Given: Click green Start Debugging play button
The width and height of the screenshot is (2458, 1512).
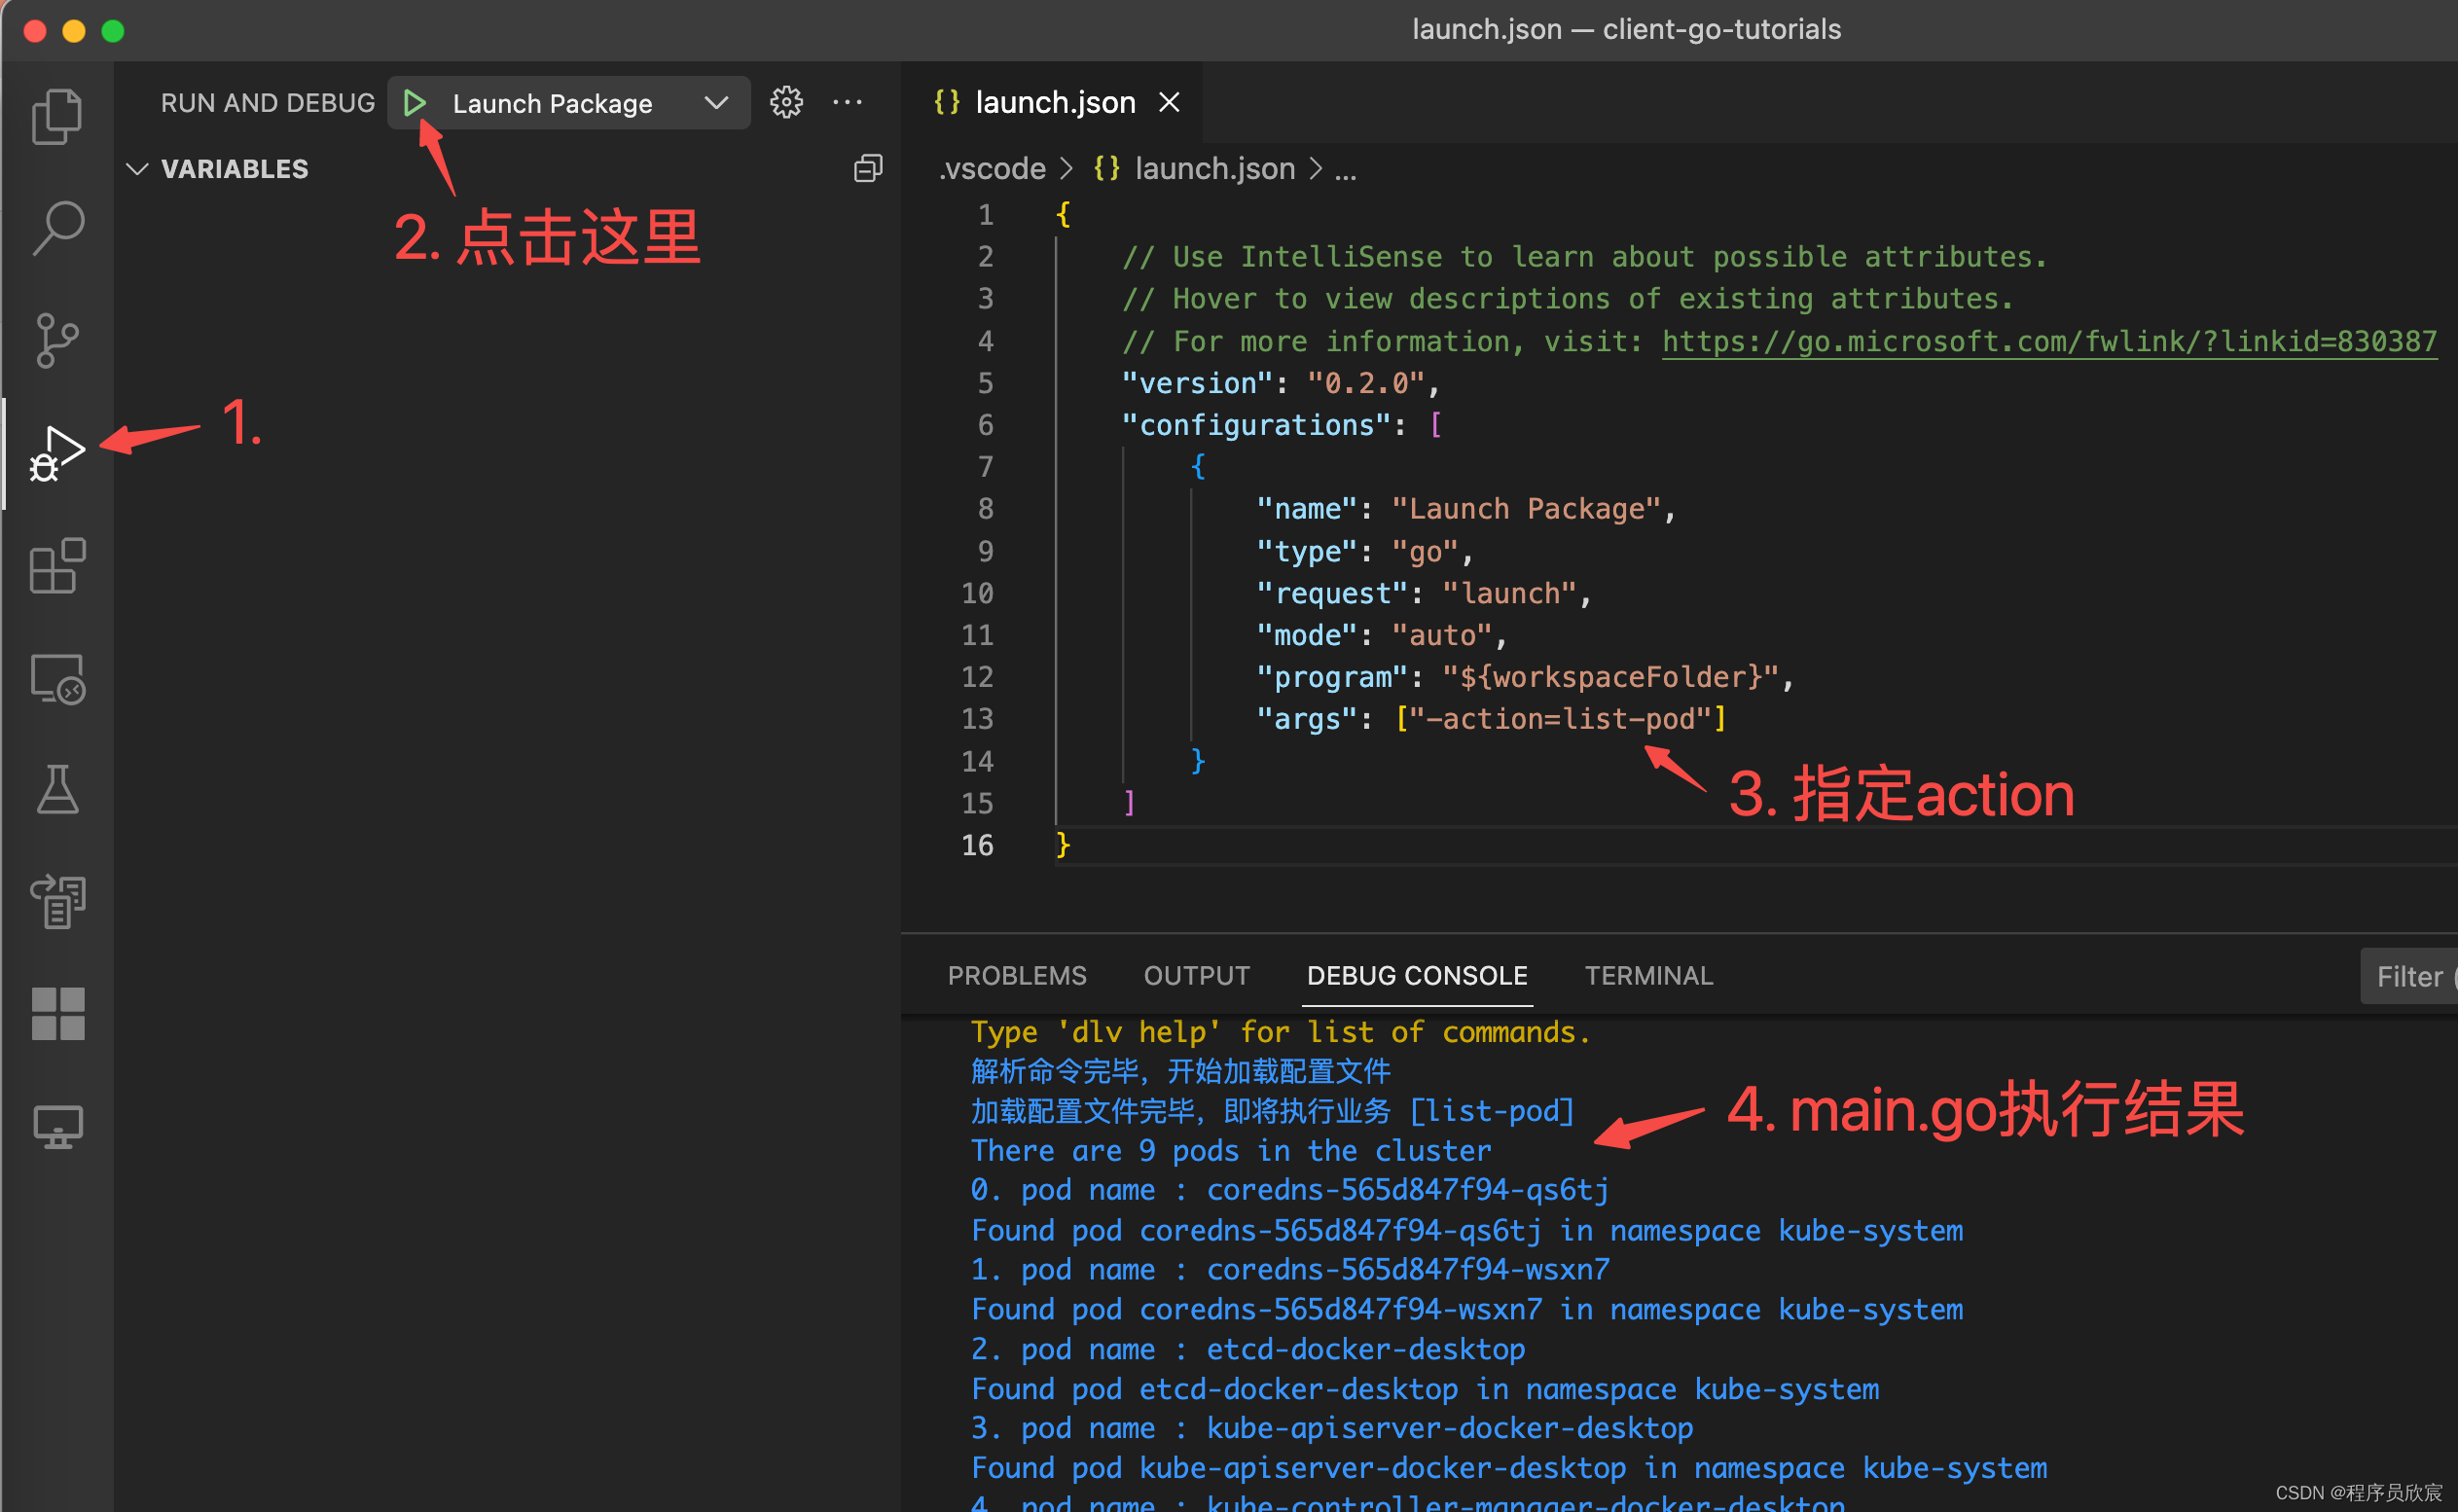Looking at the screenshot, I should tap(414, 103).
